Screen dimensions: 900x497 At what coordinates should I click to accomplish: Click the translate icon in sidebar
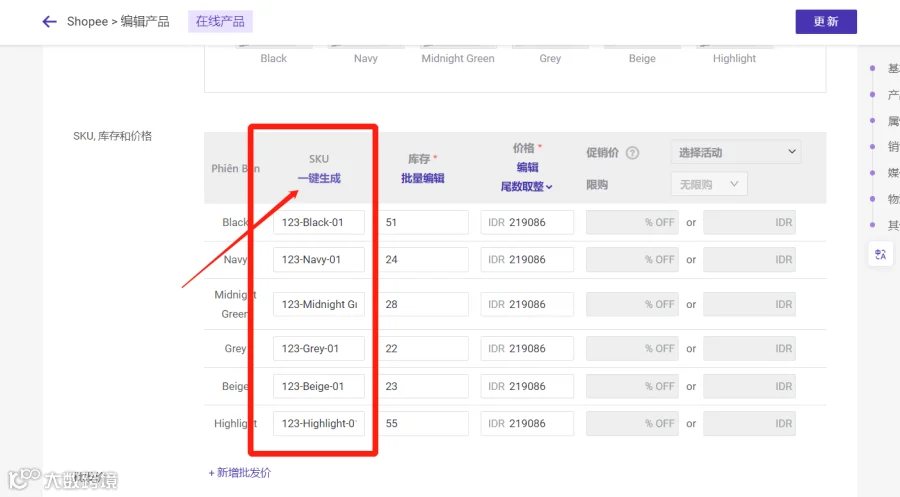880,254
